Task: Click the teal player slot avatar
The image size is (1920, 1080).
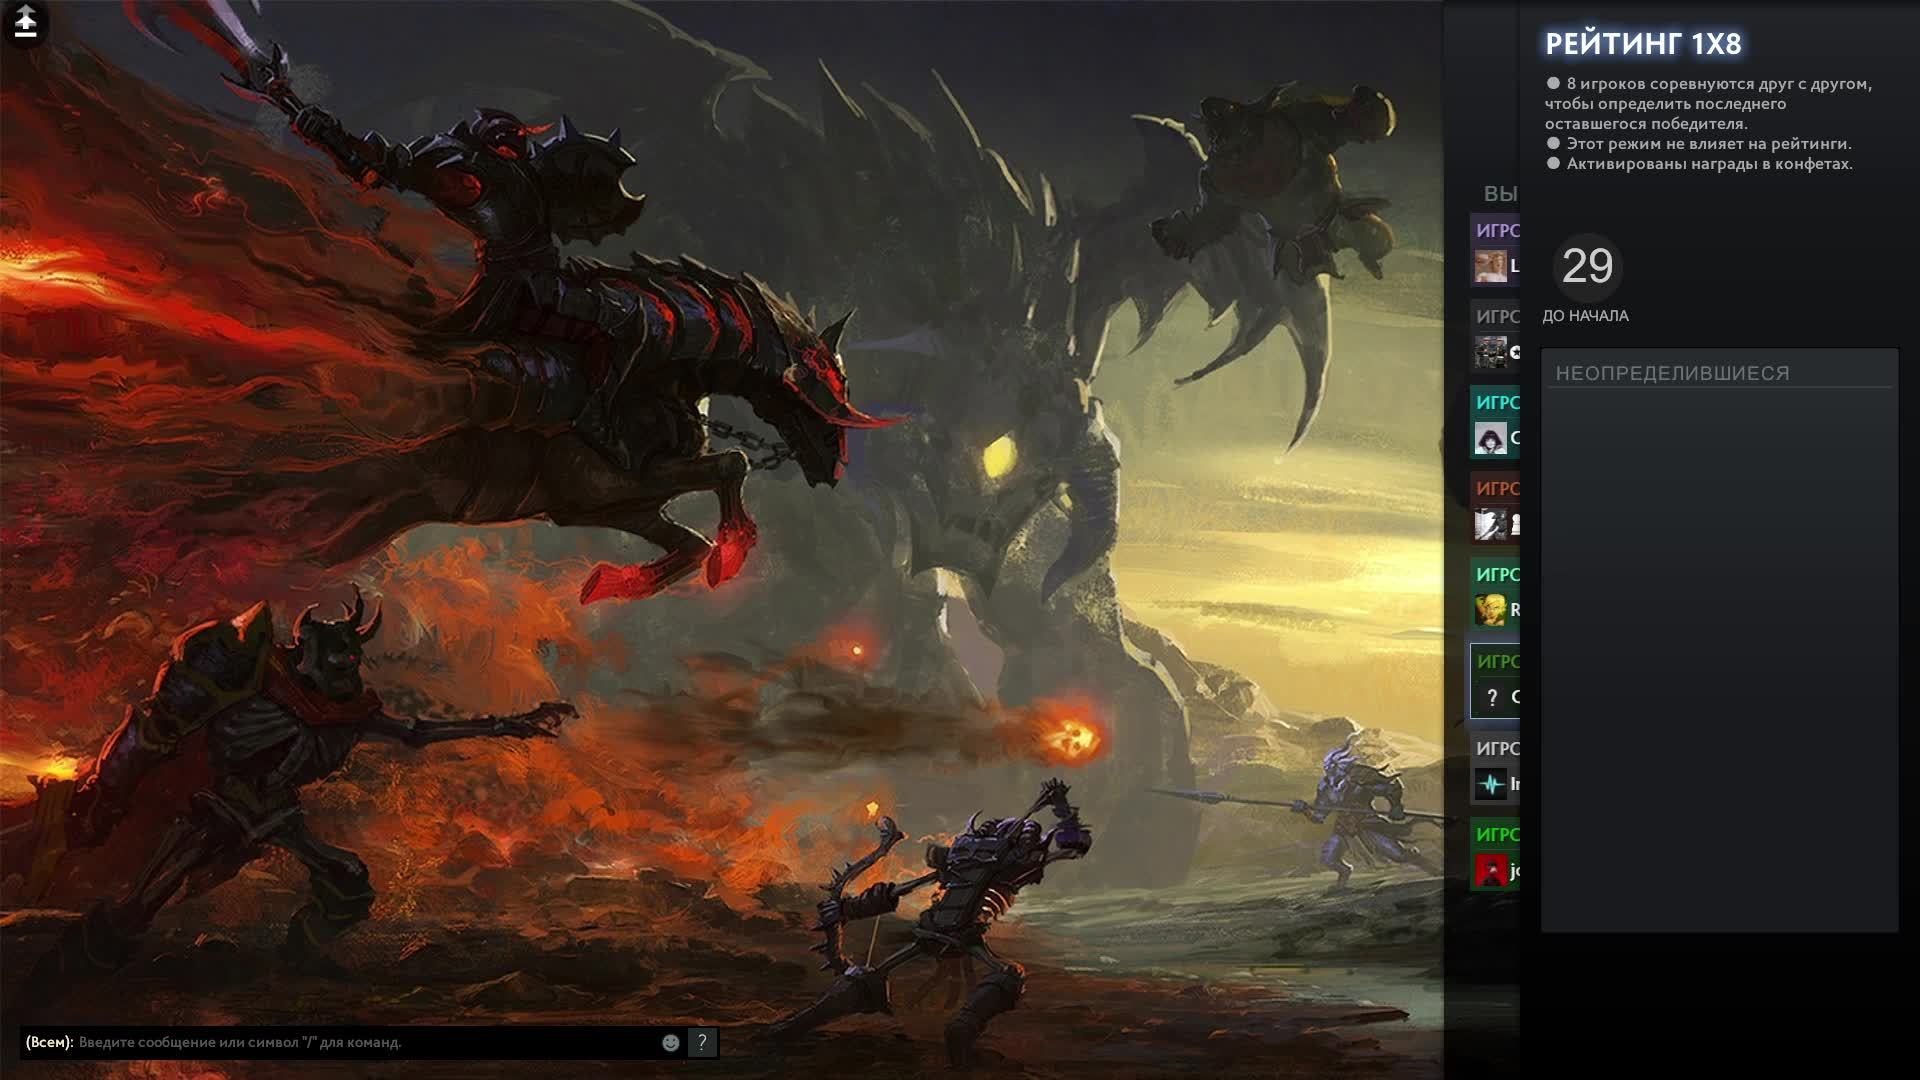Action: point(1490,438)
